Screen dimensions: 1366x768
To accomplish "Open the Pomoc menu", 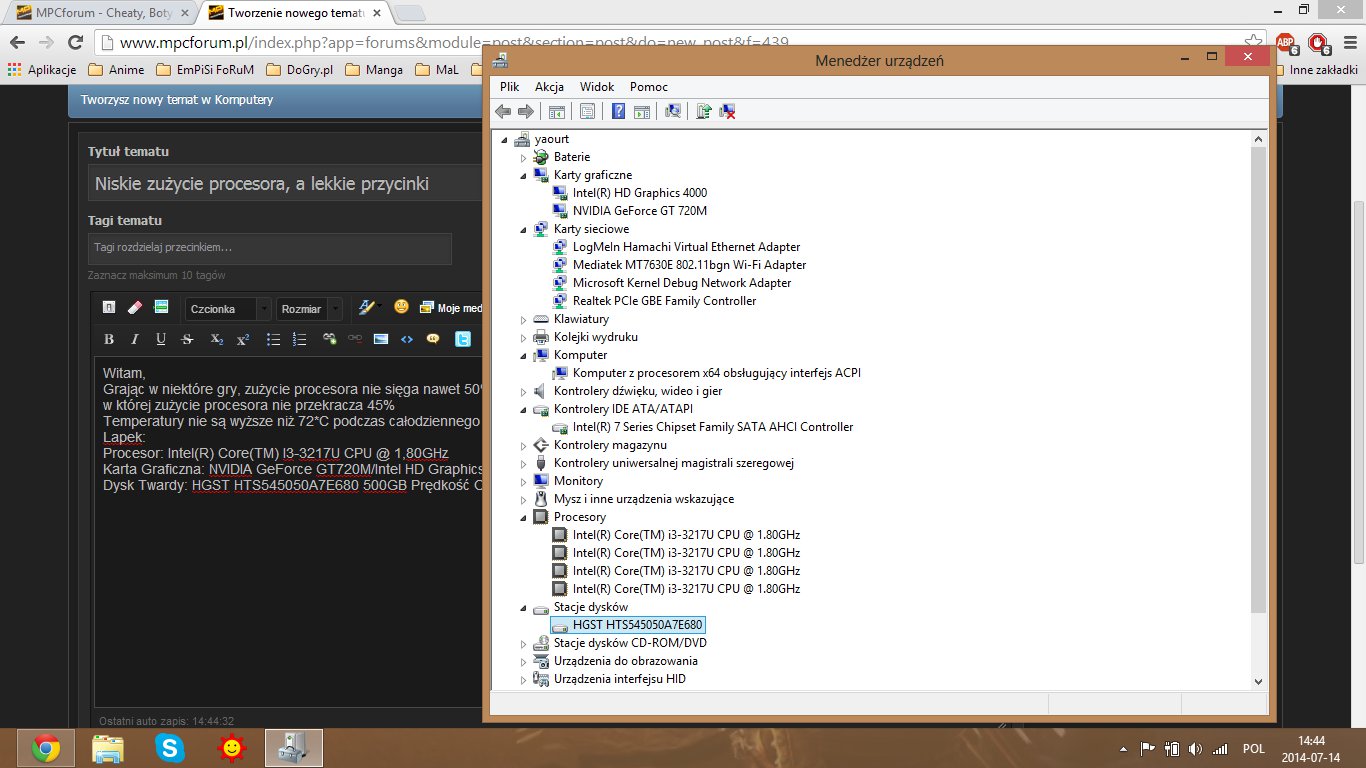I will point(649,87).
